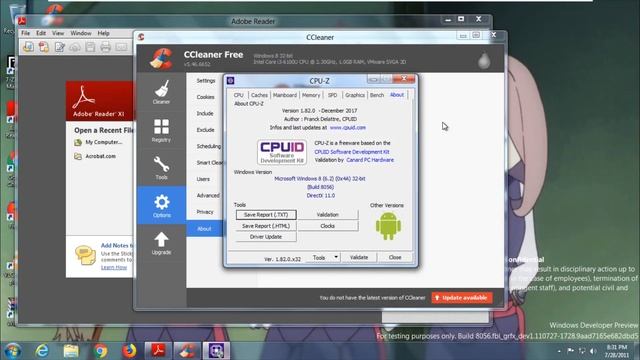This screenshot has height=360, width=640.
Task: Click the save icon in Adobe Reader toolbar
Action: [x=90, y=47]
